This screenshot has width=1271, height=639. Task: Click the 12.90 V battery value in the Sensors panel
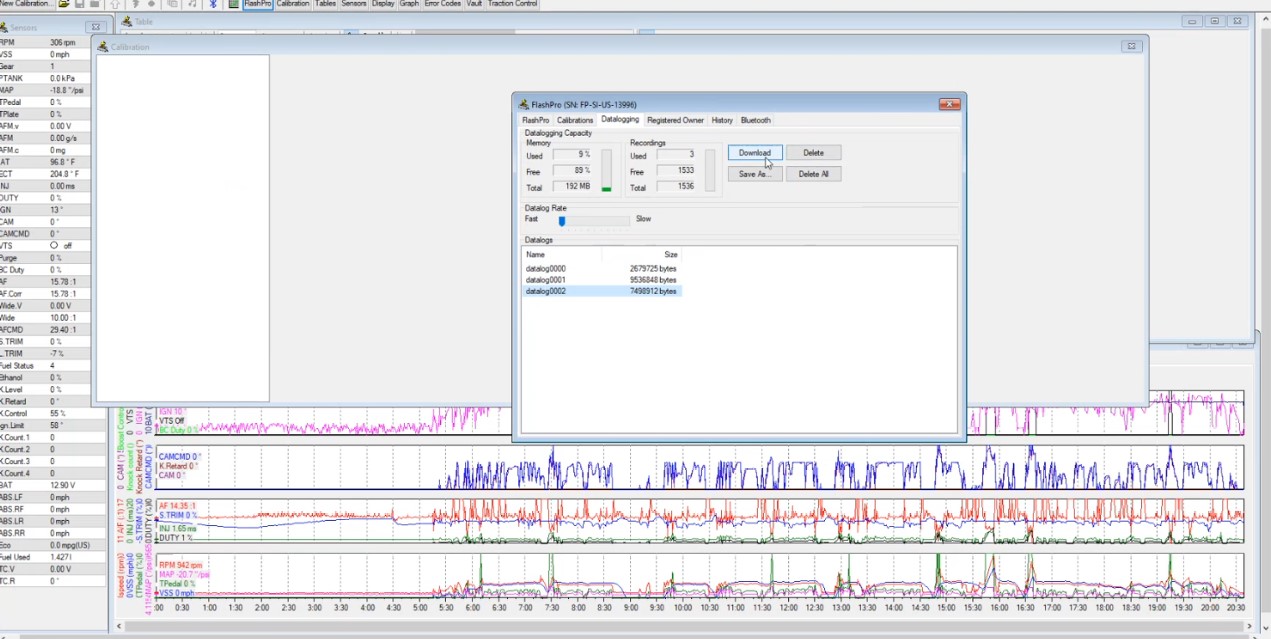tap(62, 485)
